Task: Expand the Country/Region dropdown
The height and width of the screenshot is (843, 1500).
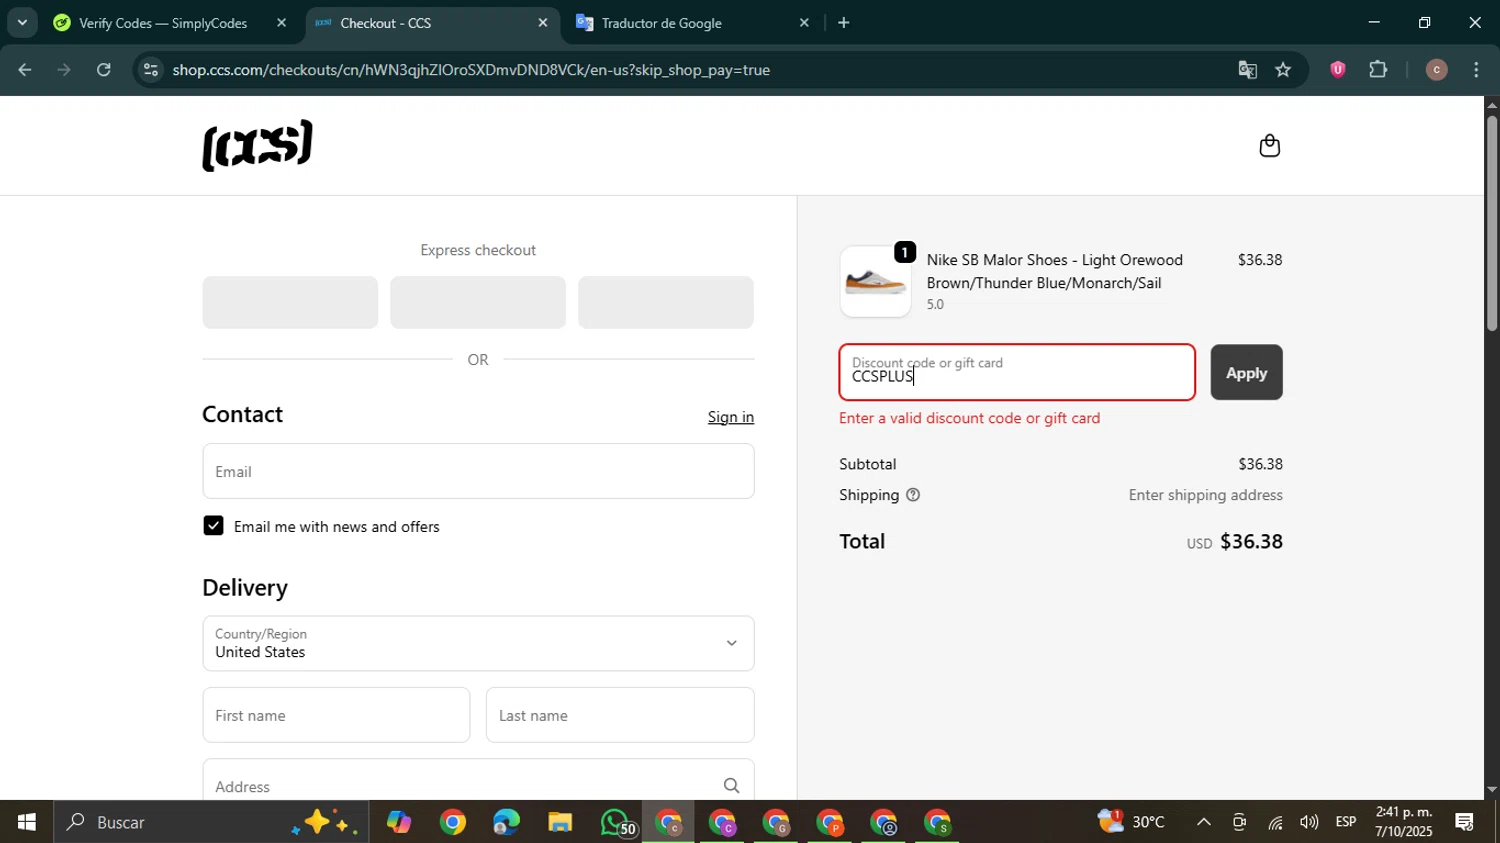Action: tap(478, 643)
